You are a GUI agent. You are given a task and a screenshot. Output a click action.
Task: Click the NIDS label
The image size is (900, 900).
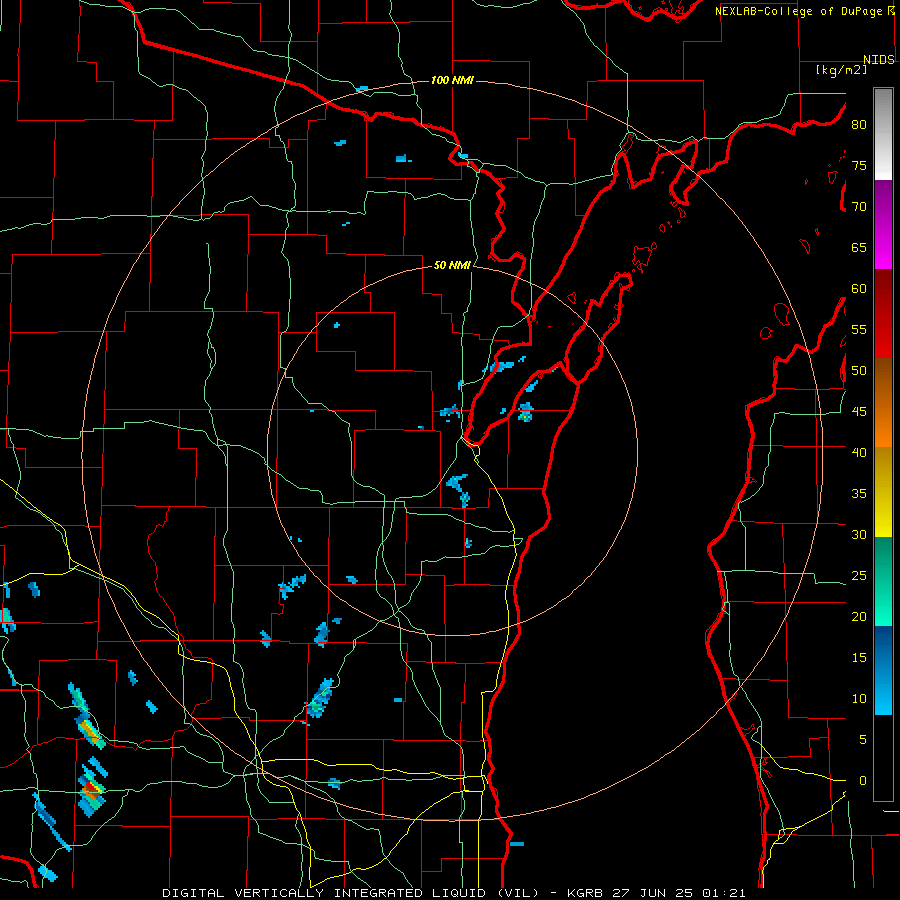click(x=878, y=60)
